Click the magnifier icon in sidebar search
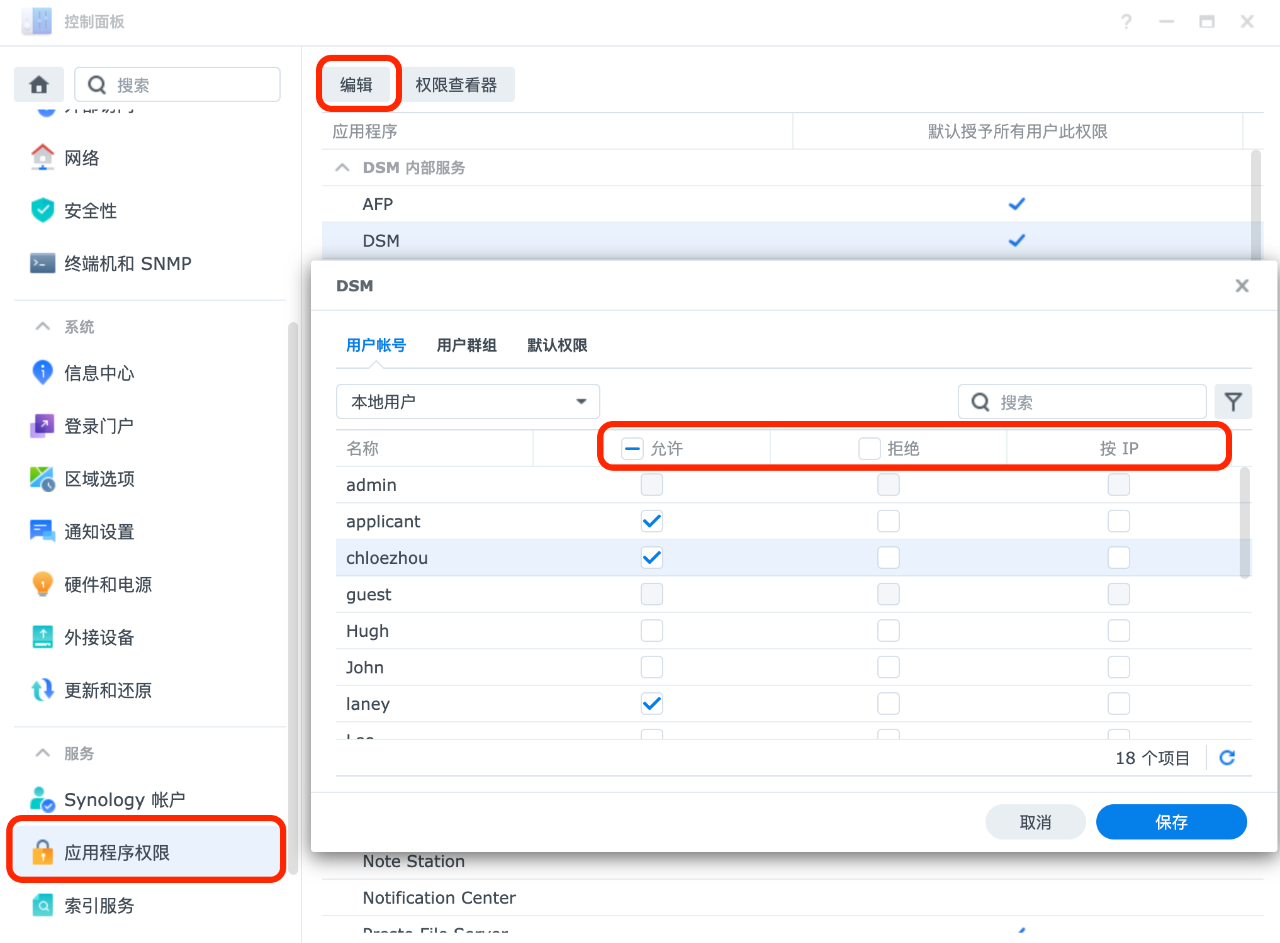Viewport: 1280px width, 943px height. [x=97, y=85]
